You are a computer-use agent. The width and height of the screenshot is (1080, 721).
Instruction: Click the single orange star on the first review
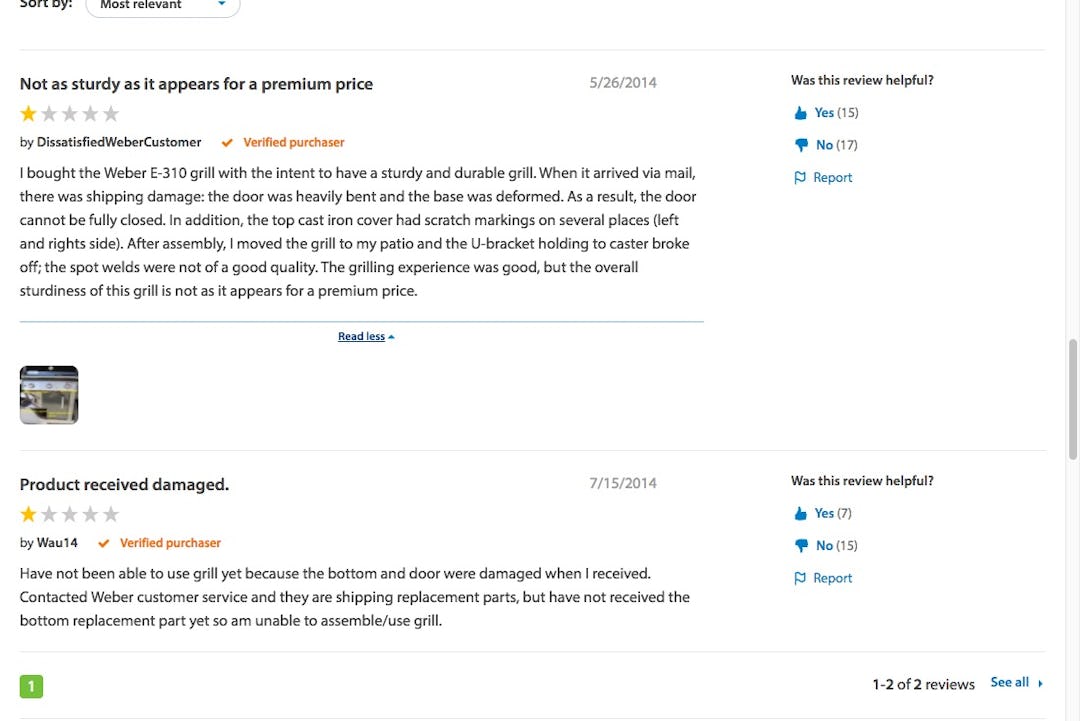point(28,113)
